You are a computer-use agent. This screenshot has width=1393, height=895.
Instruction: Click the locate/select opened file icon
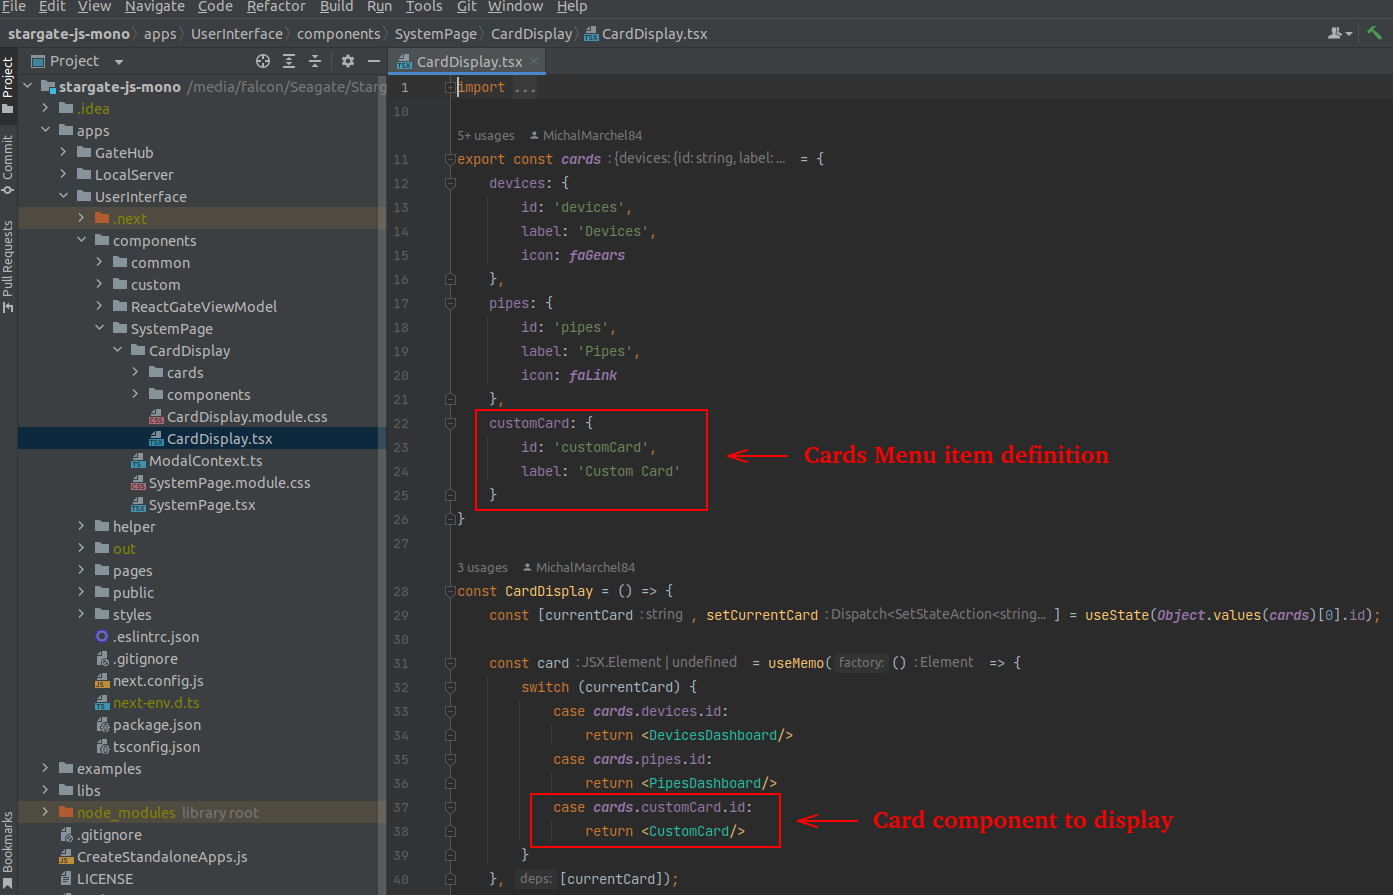tap(263, 61)
